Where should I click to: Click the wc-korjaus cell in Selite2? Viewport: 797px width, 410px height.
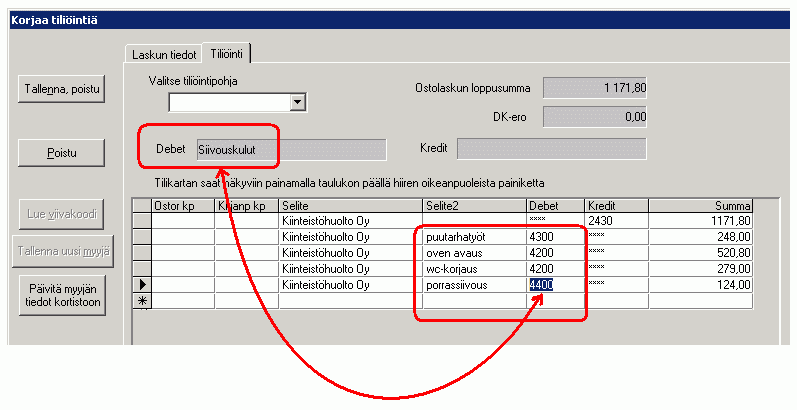coord(473,269)
